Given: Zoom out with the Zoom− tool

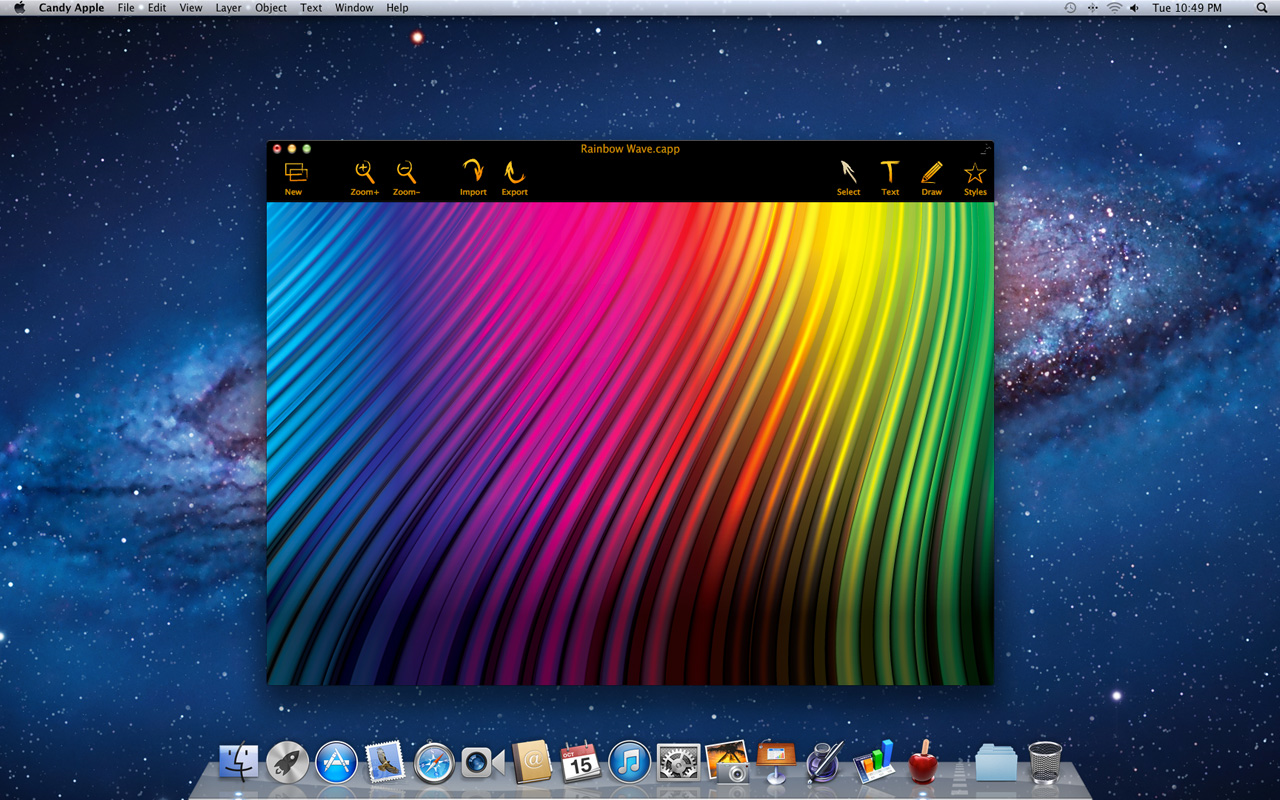Looking at the screenshot, I should 406,178.
